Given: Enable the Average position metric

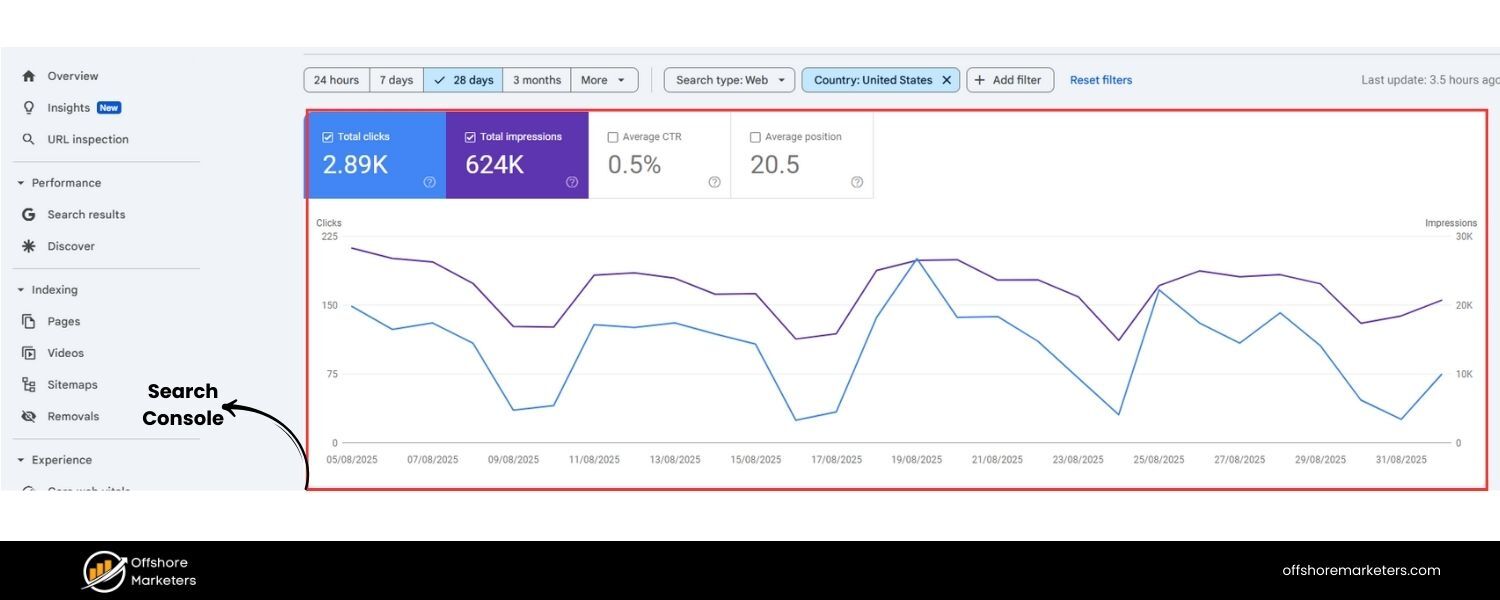Looking at the screenshot, I should 756,136.
